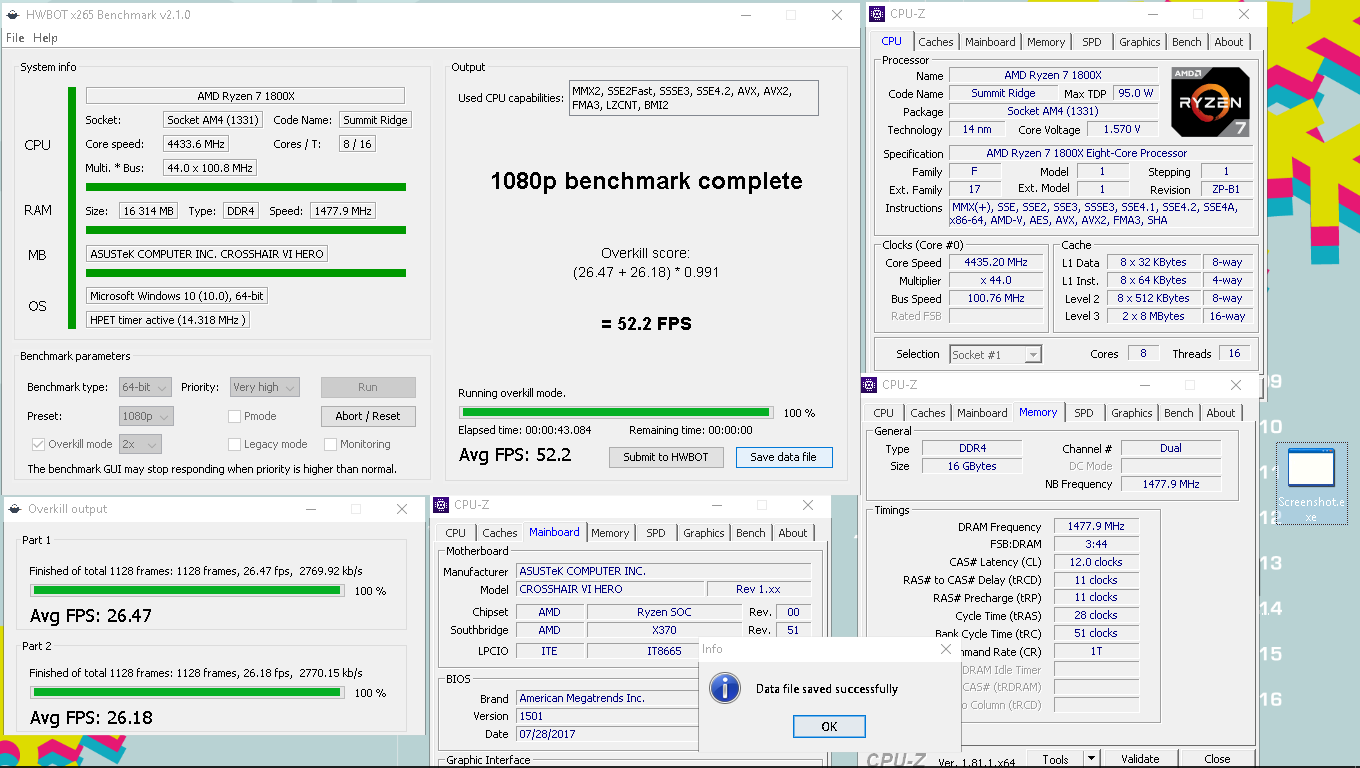This screenshot has width=1360, height=768.
Task: Click OK in the Info dialog
Action: [x=829, y=727]
